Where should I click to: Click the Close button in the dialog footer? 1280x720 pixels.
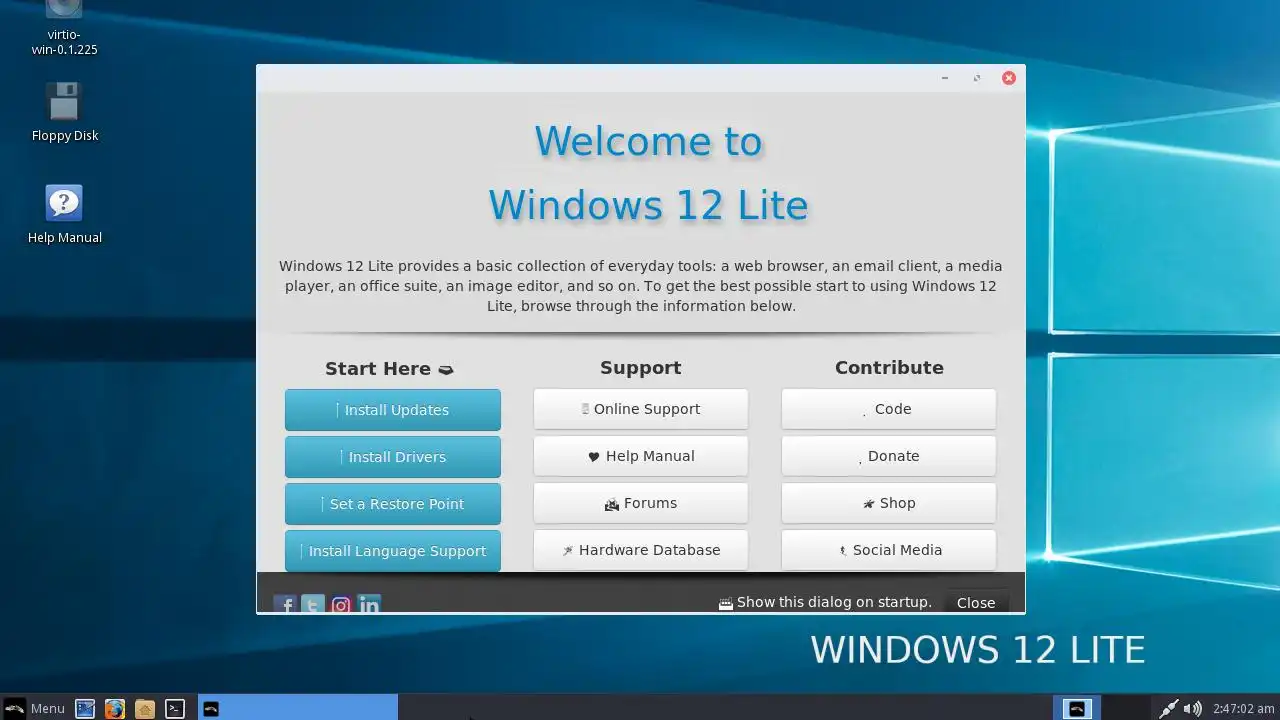pos(976,602)
